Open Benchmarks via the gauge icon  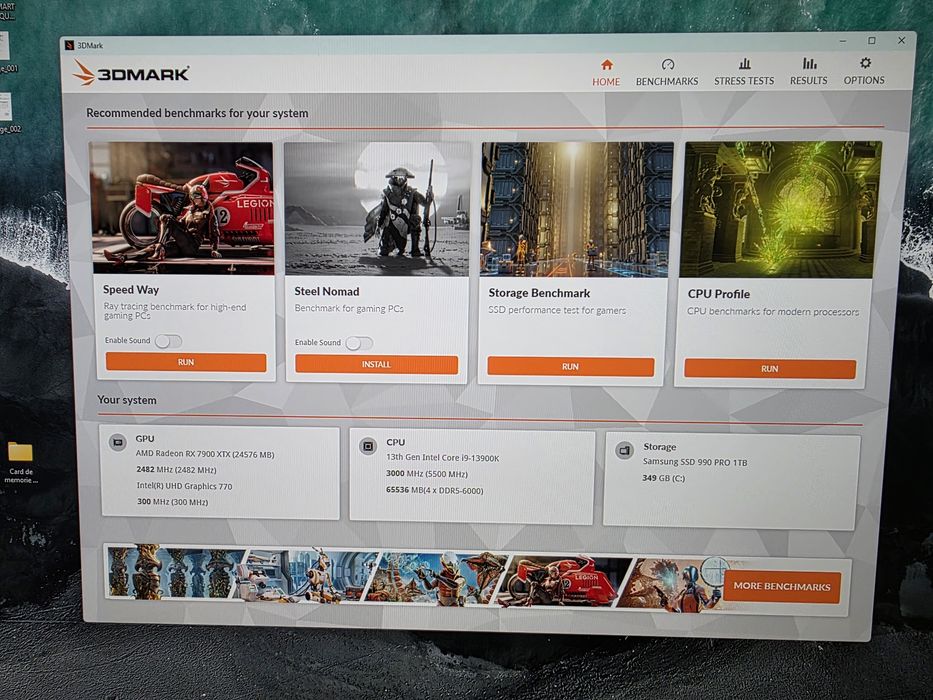coord(668,64)
